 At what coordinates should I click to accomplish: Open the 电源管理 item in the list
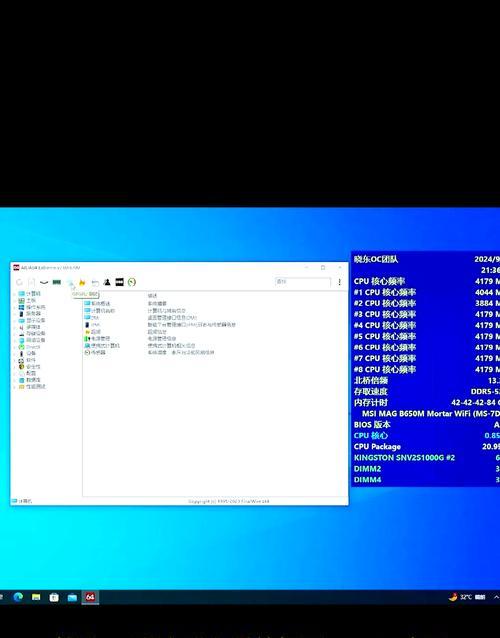pyautogui.click(x=97, y=339)
